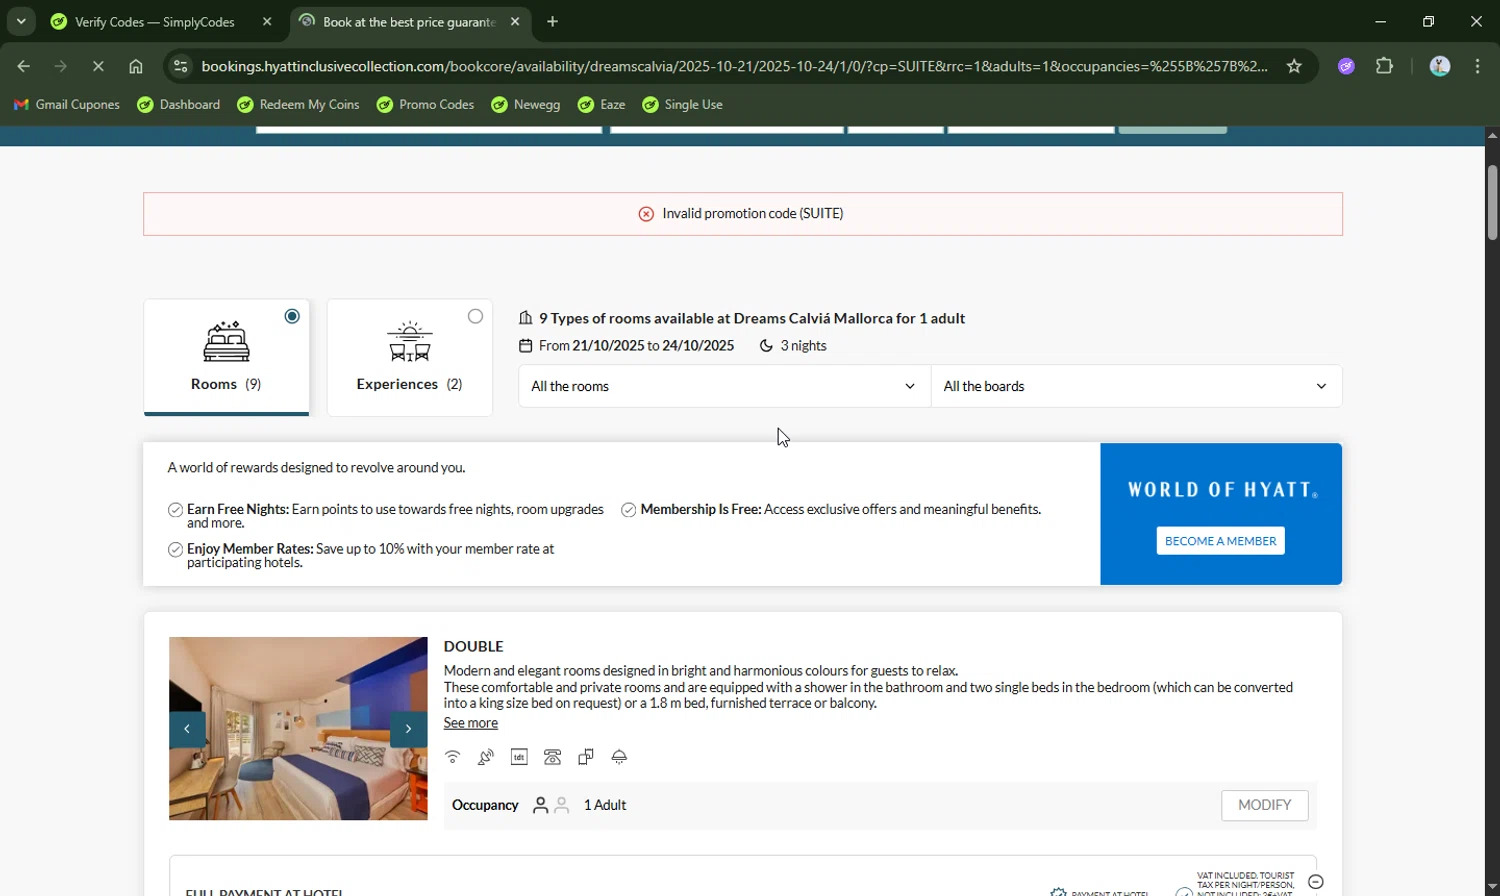
Task: Click the bed icon on Rooms tab
Action: coord(226,342)
